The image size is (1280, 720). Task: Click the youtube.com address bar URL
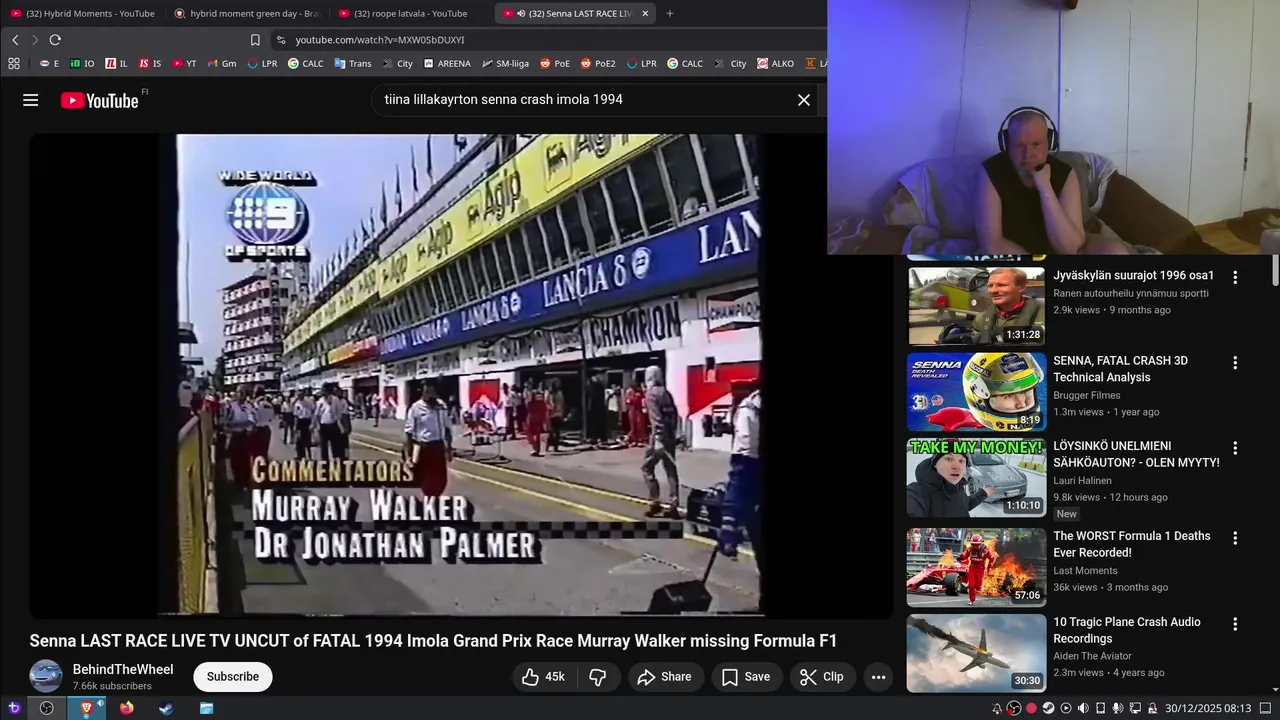click(x=380, y=40)
